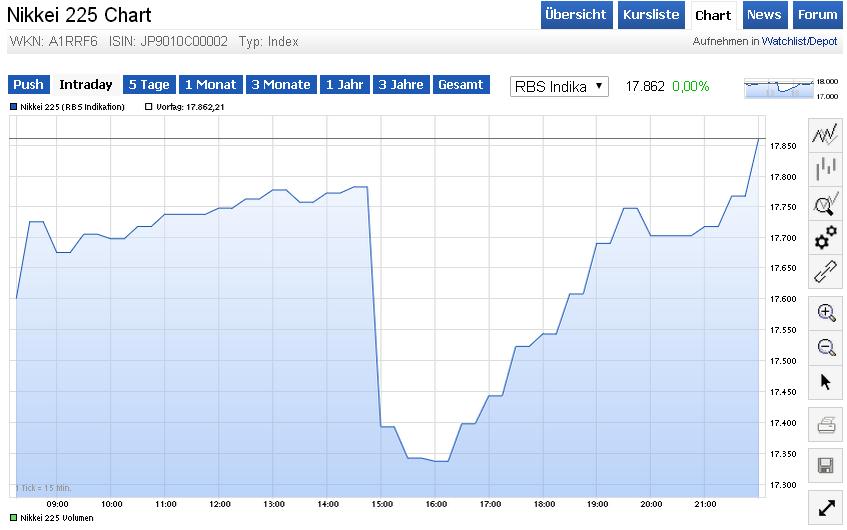Click the mini overview chart thumbnail
Image resolution: width=847 pixels, height=530 pixels.
click(780, 88)
